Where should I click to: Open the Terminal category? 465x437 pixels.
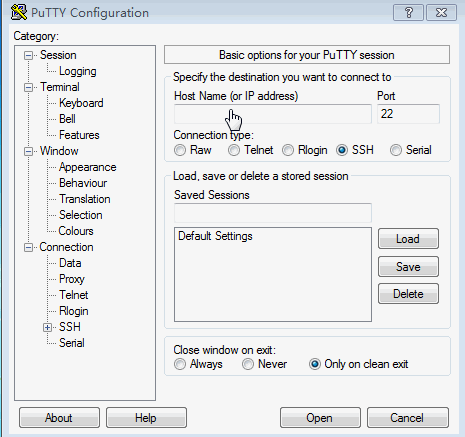click(x=60, y=87)
